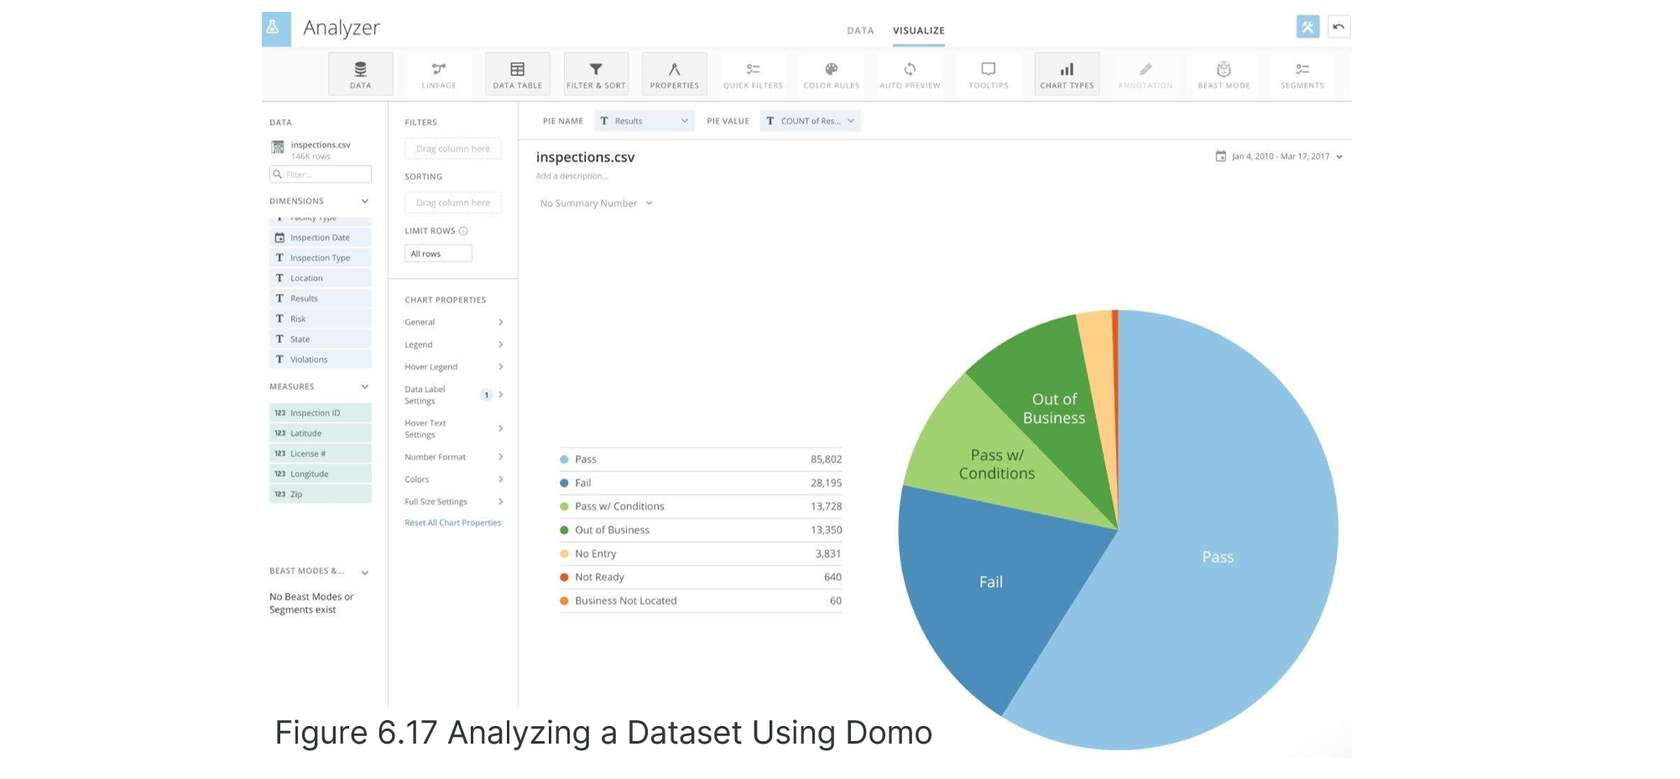
Task: Switch to the Visualize tab
Action: pos(918,31)
